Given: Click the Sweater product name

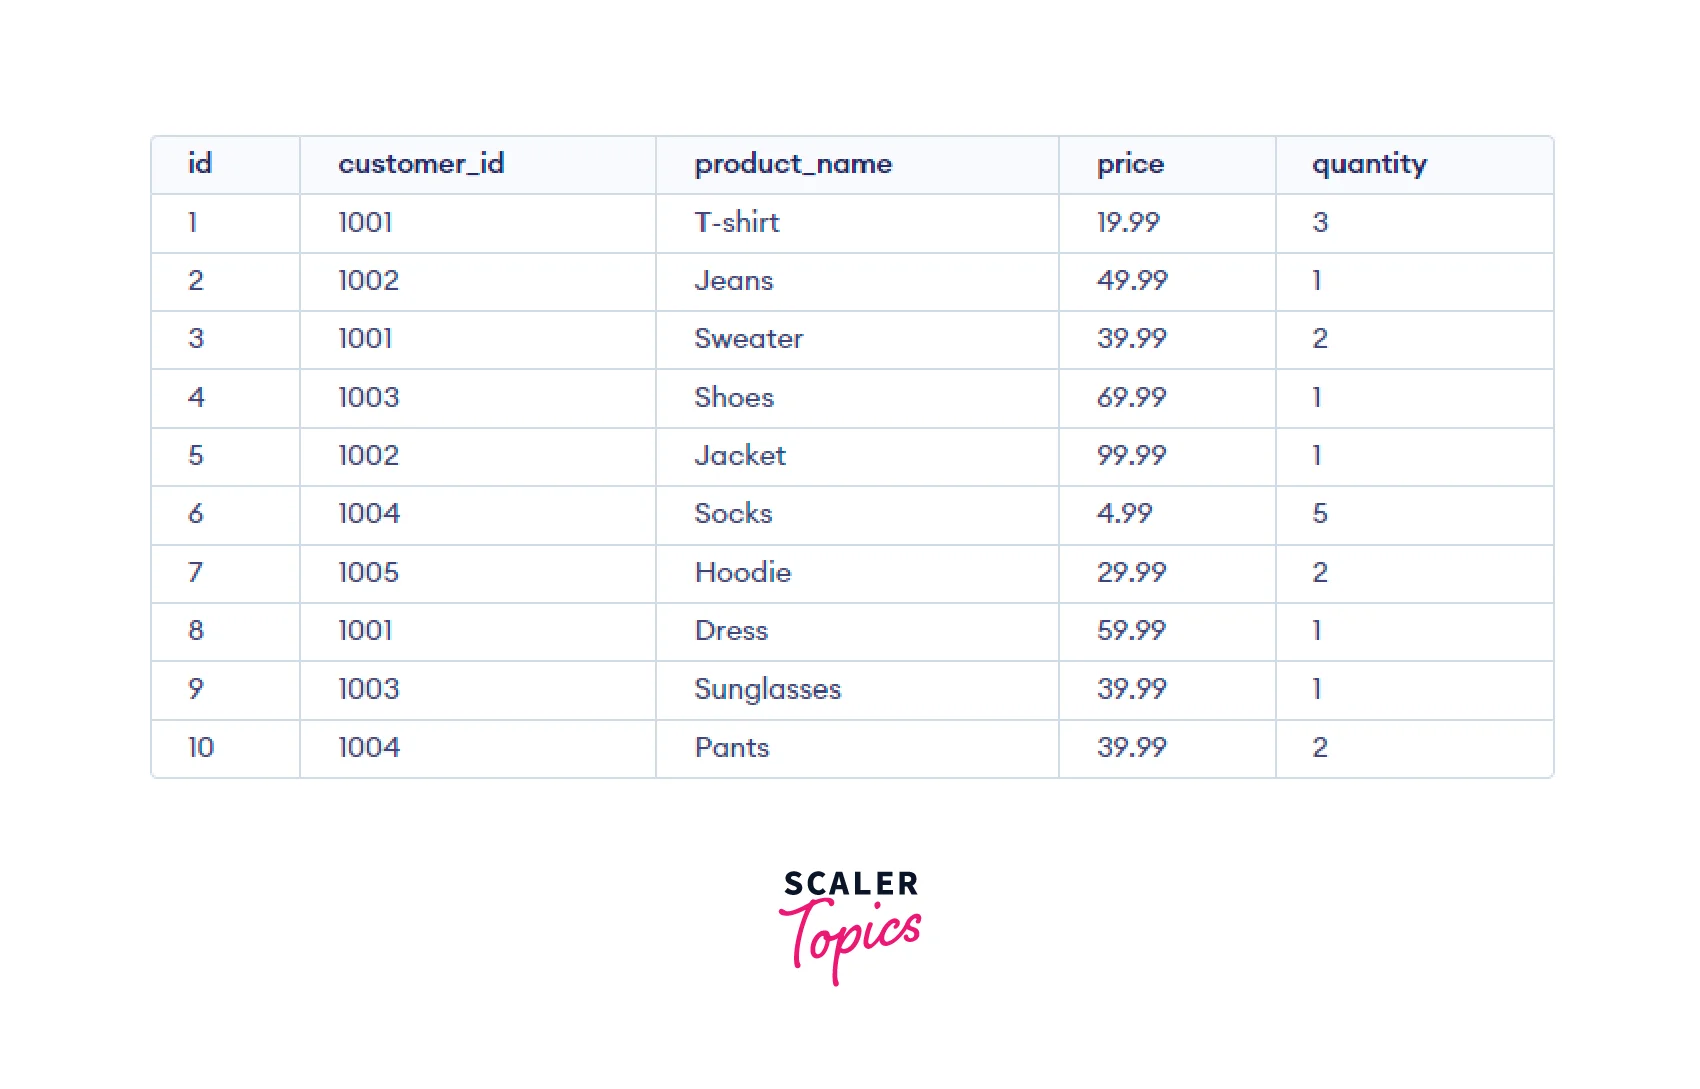Looking at the screenshot, I should click(x=749, y=339).
